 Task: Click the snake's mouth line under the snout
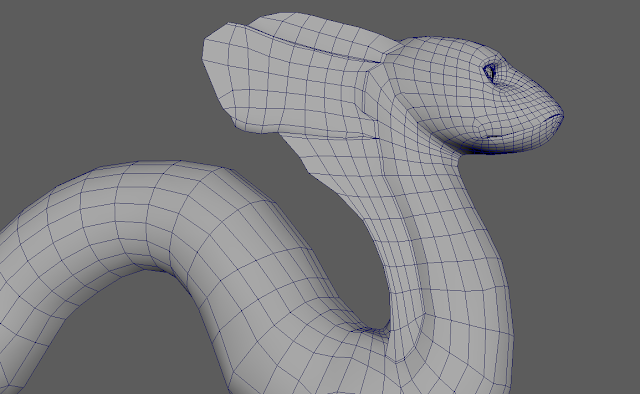click(x=515, y=137)
